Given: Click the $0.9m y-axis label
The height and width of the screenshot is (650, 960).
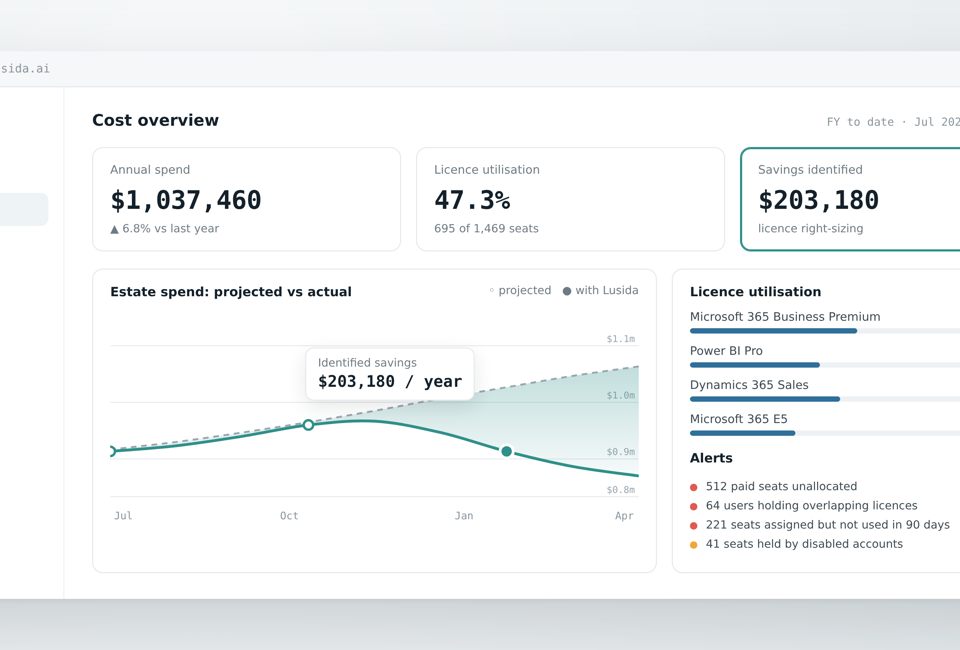Looking at the screenshot, I should [x=621, y=452].
